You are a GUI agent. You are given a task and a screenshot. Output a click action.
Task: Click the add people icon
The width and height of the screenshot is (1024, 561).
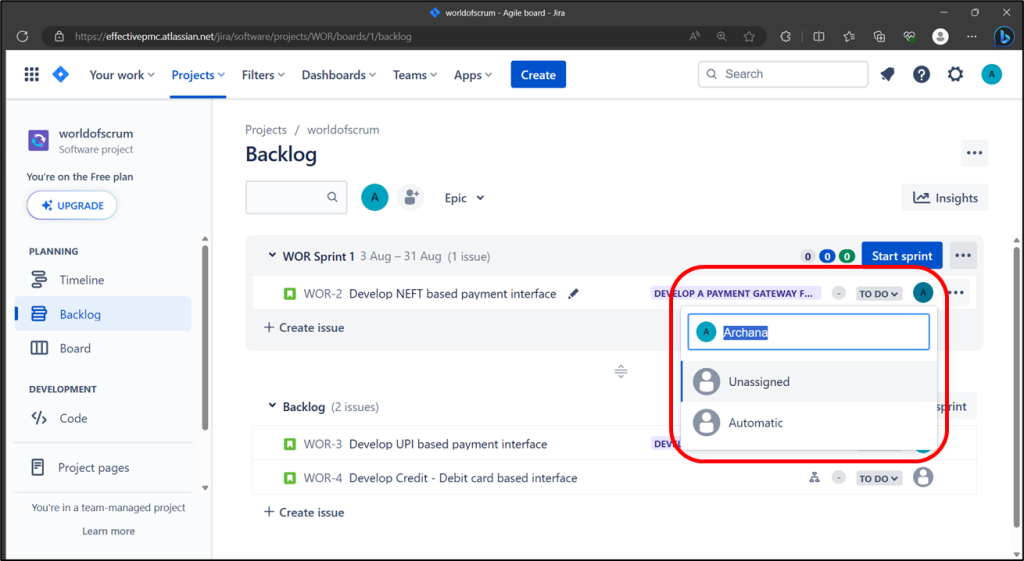click(x=411, y=197)
